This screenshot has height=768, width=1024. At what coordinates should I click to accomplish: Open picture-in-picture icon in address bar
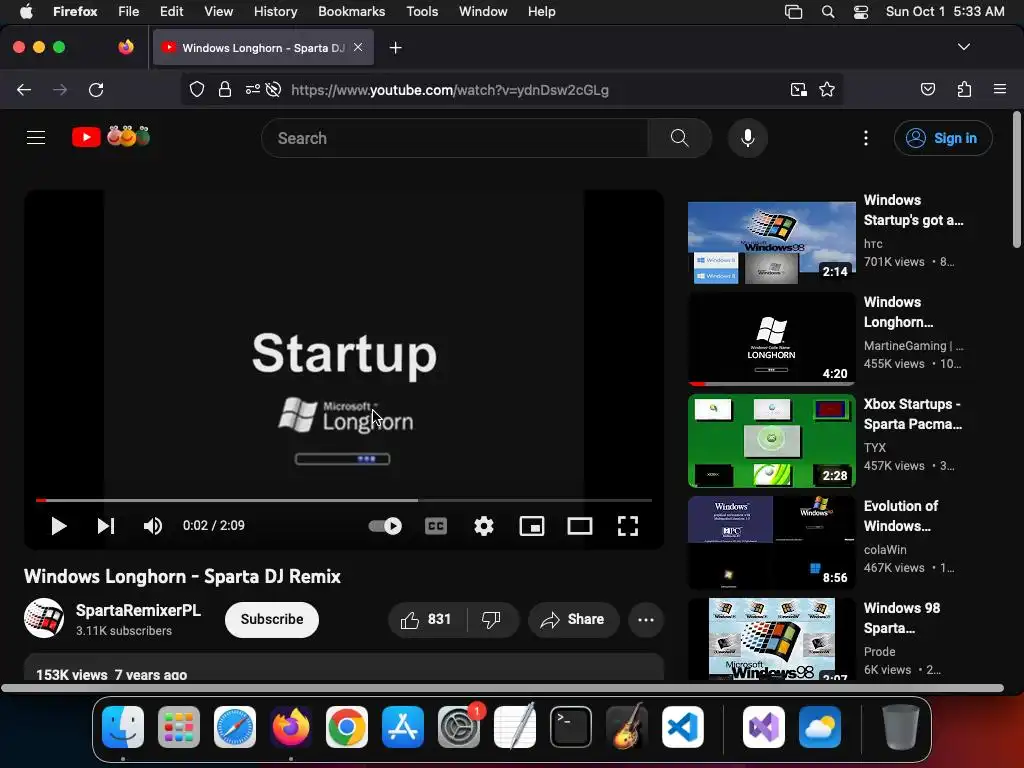point(798,89)
